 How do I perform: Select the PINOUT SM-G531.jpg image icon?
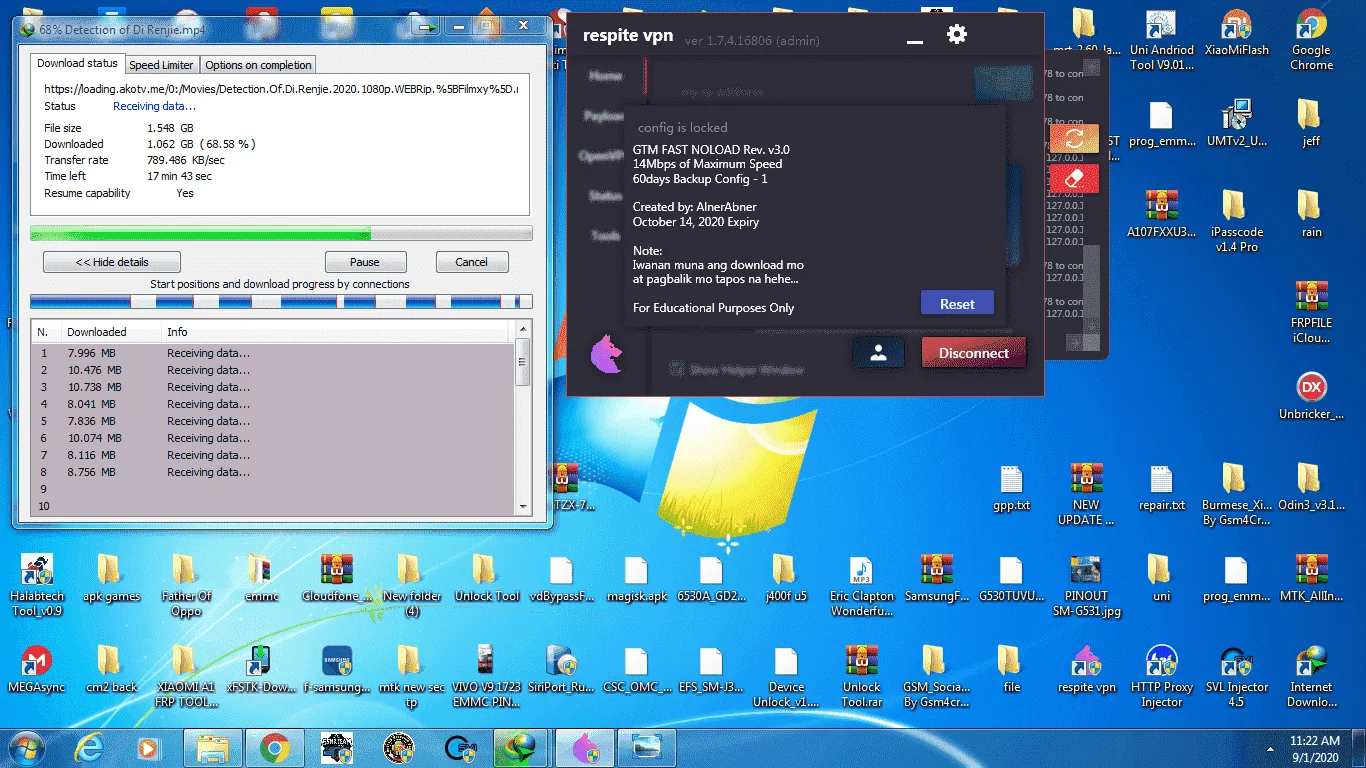pyautogui.click(x=1086, y=586)
